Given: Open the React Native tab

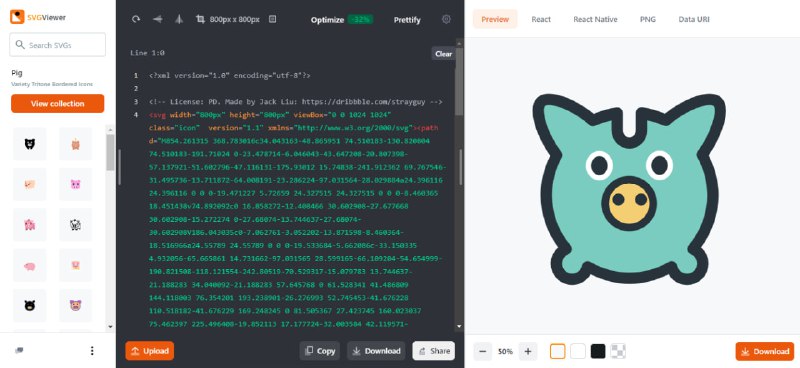Looking at the screenshot, I should tap(595, 19).
